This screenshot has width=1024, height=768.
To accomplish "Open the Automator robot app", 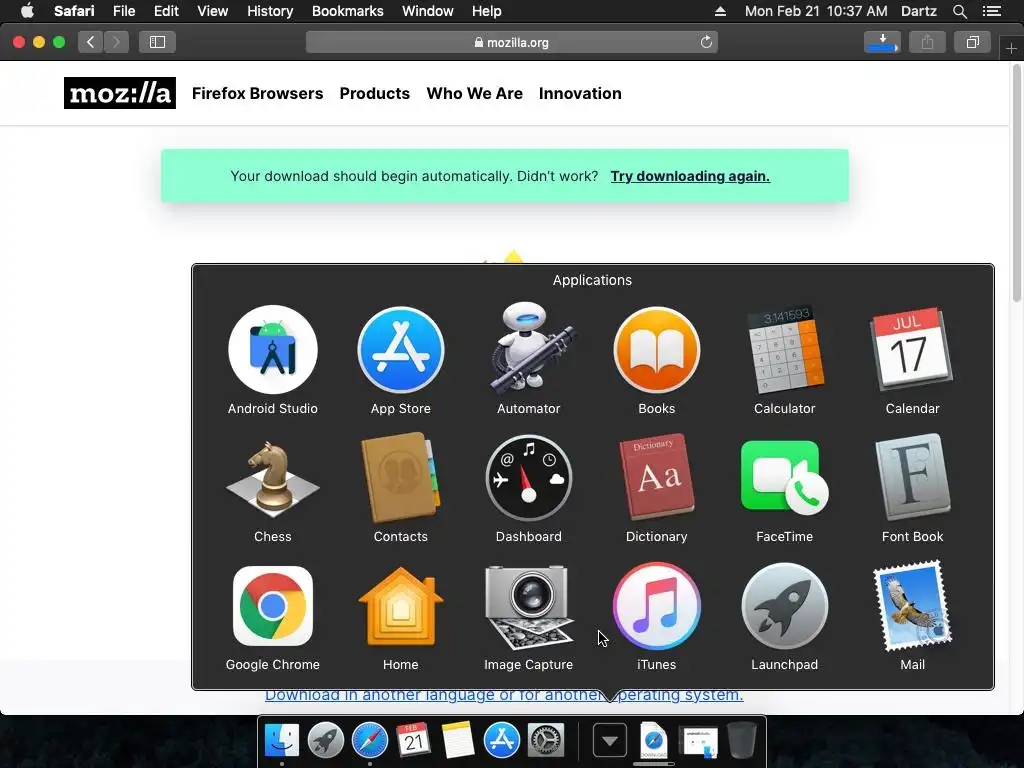I will (x=529, y=349).
